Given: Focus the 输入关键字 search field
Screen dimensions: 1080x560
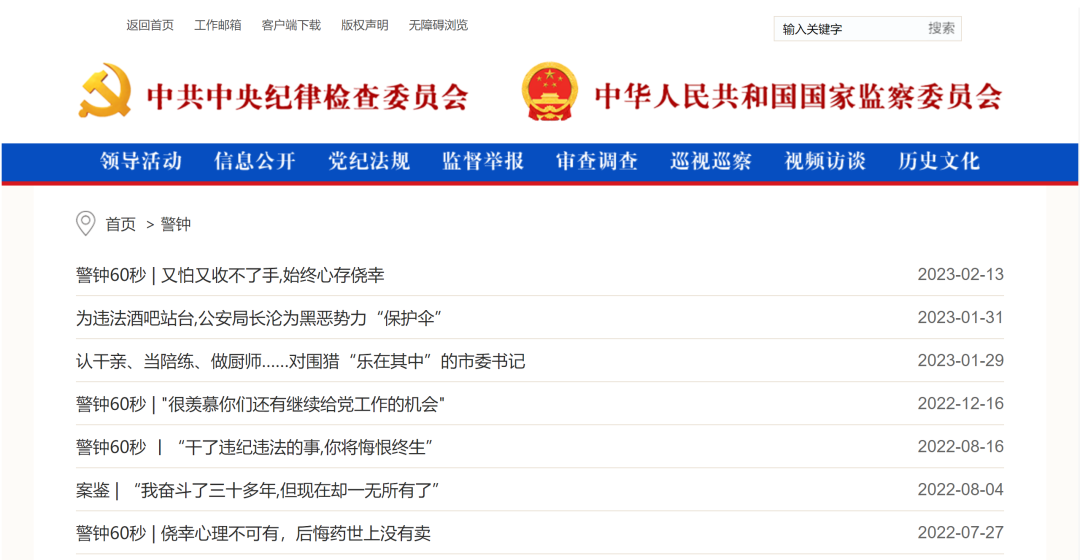Looking at the screenshot, I should [x=848, y=29].
